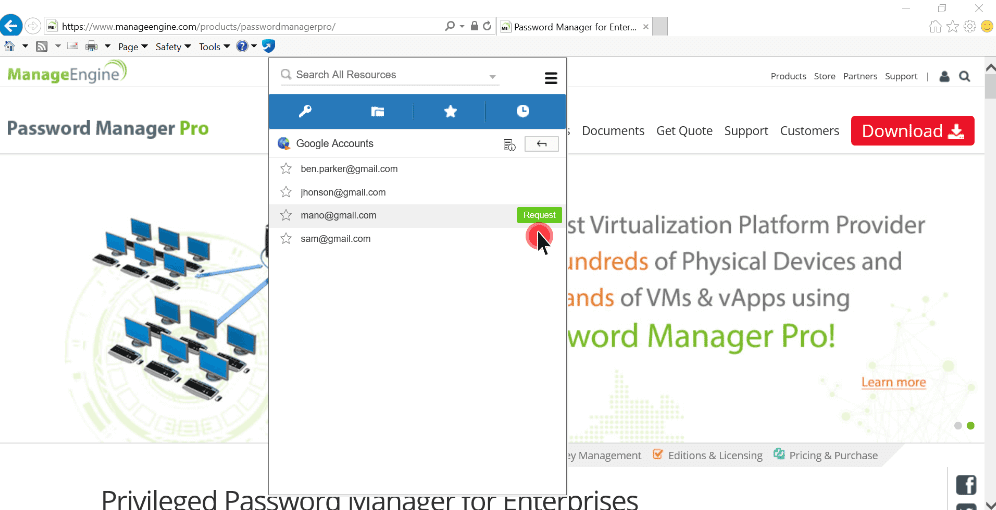Select the sam@gmail.com account
Image resolution: width=996 pixels, height=510 pixels.
pos(335,239)
